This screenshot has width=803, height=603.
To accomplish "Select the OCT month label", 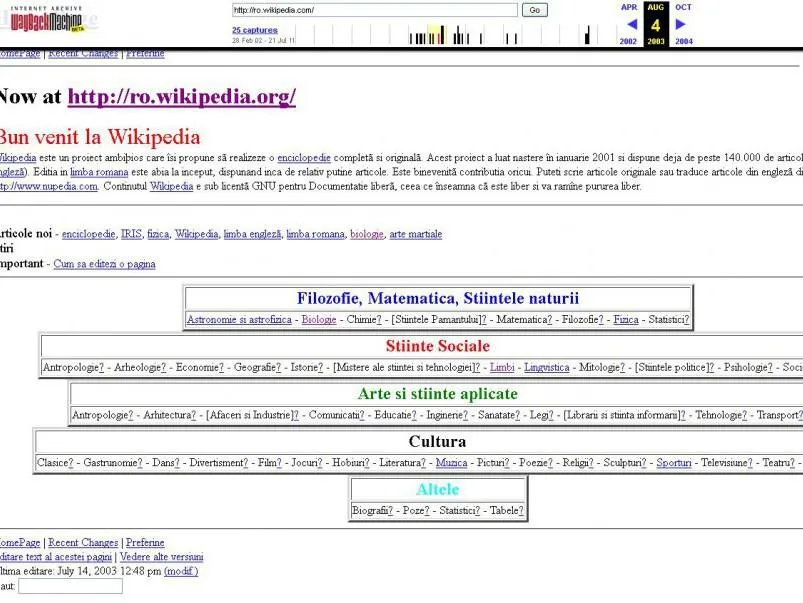I will pos(683,7).
